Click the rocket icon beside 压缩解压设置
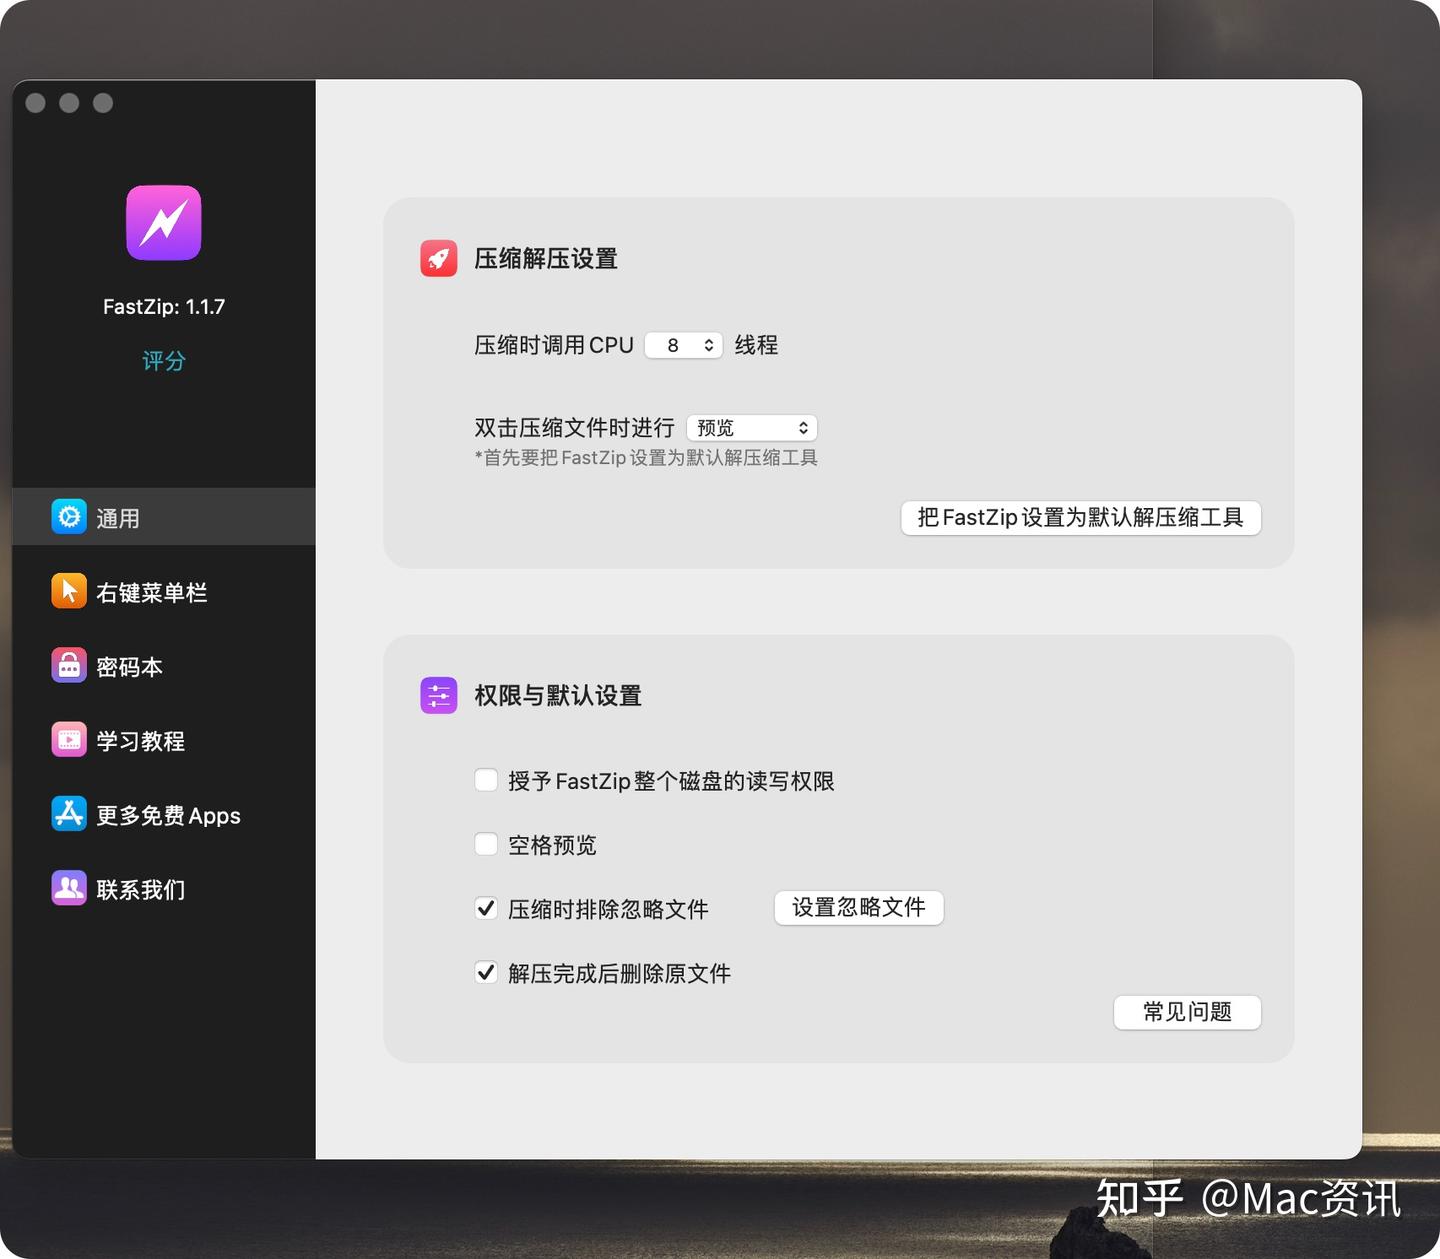 438,257
